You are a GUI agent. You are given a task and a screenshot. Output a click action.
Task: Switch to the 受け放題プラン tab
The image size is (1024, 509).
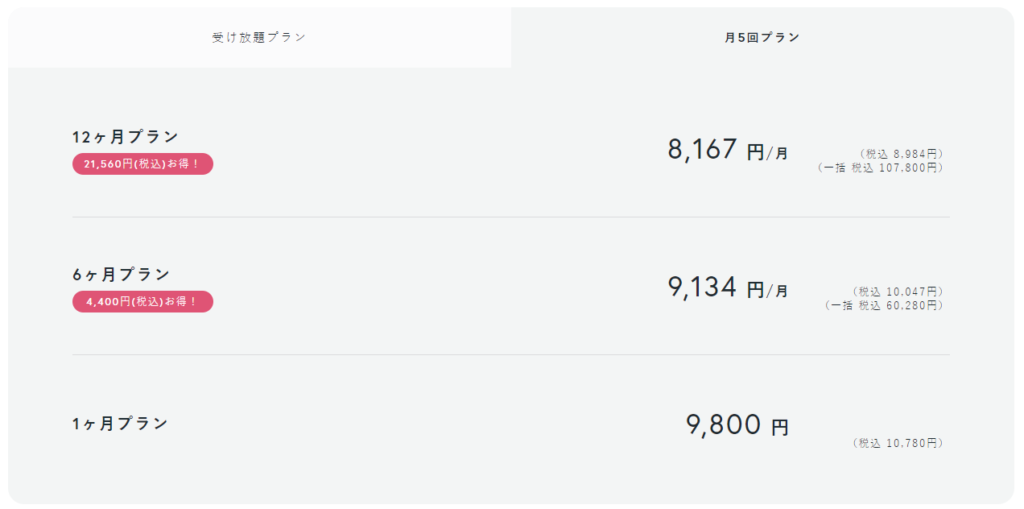coord(259,38)
